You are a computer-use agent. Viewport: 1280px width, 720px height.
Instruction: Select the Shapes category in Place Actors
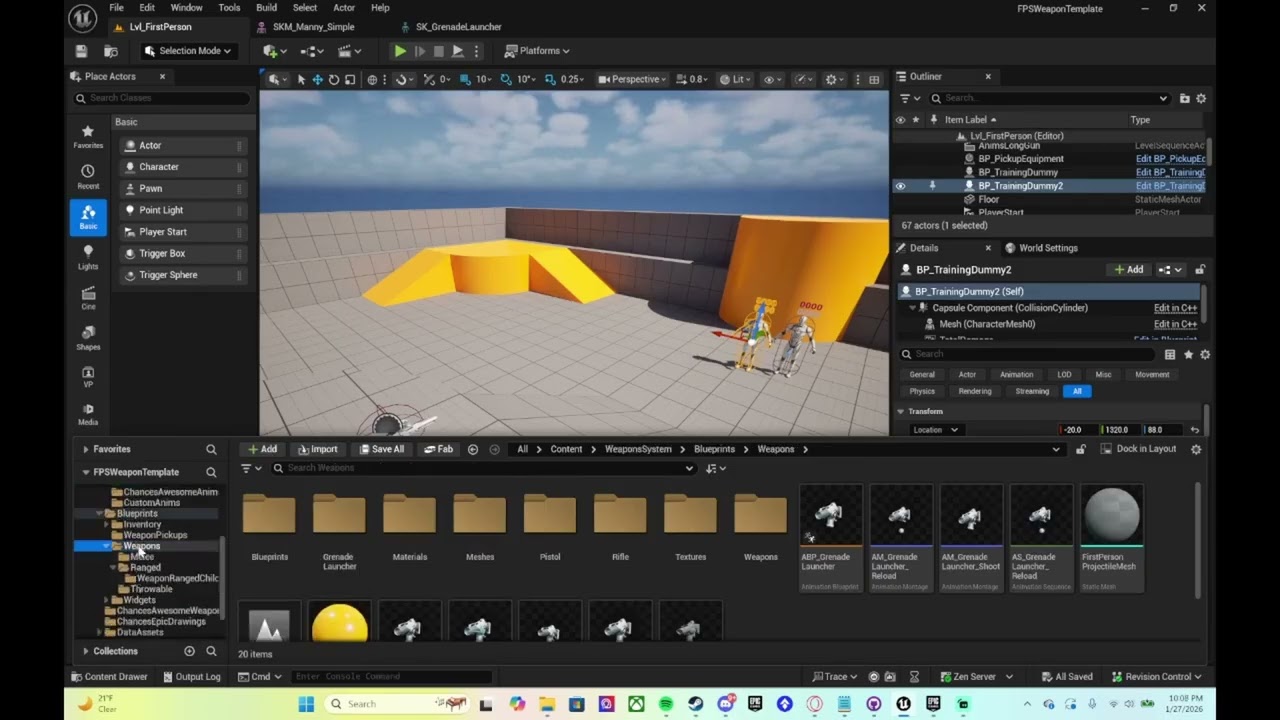pos(88,338)
